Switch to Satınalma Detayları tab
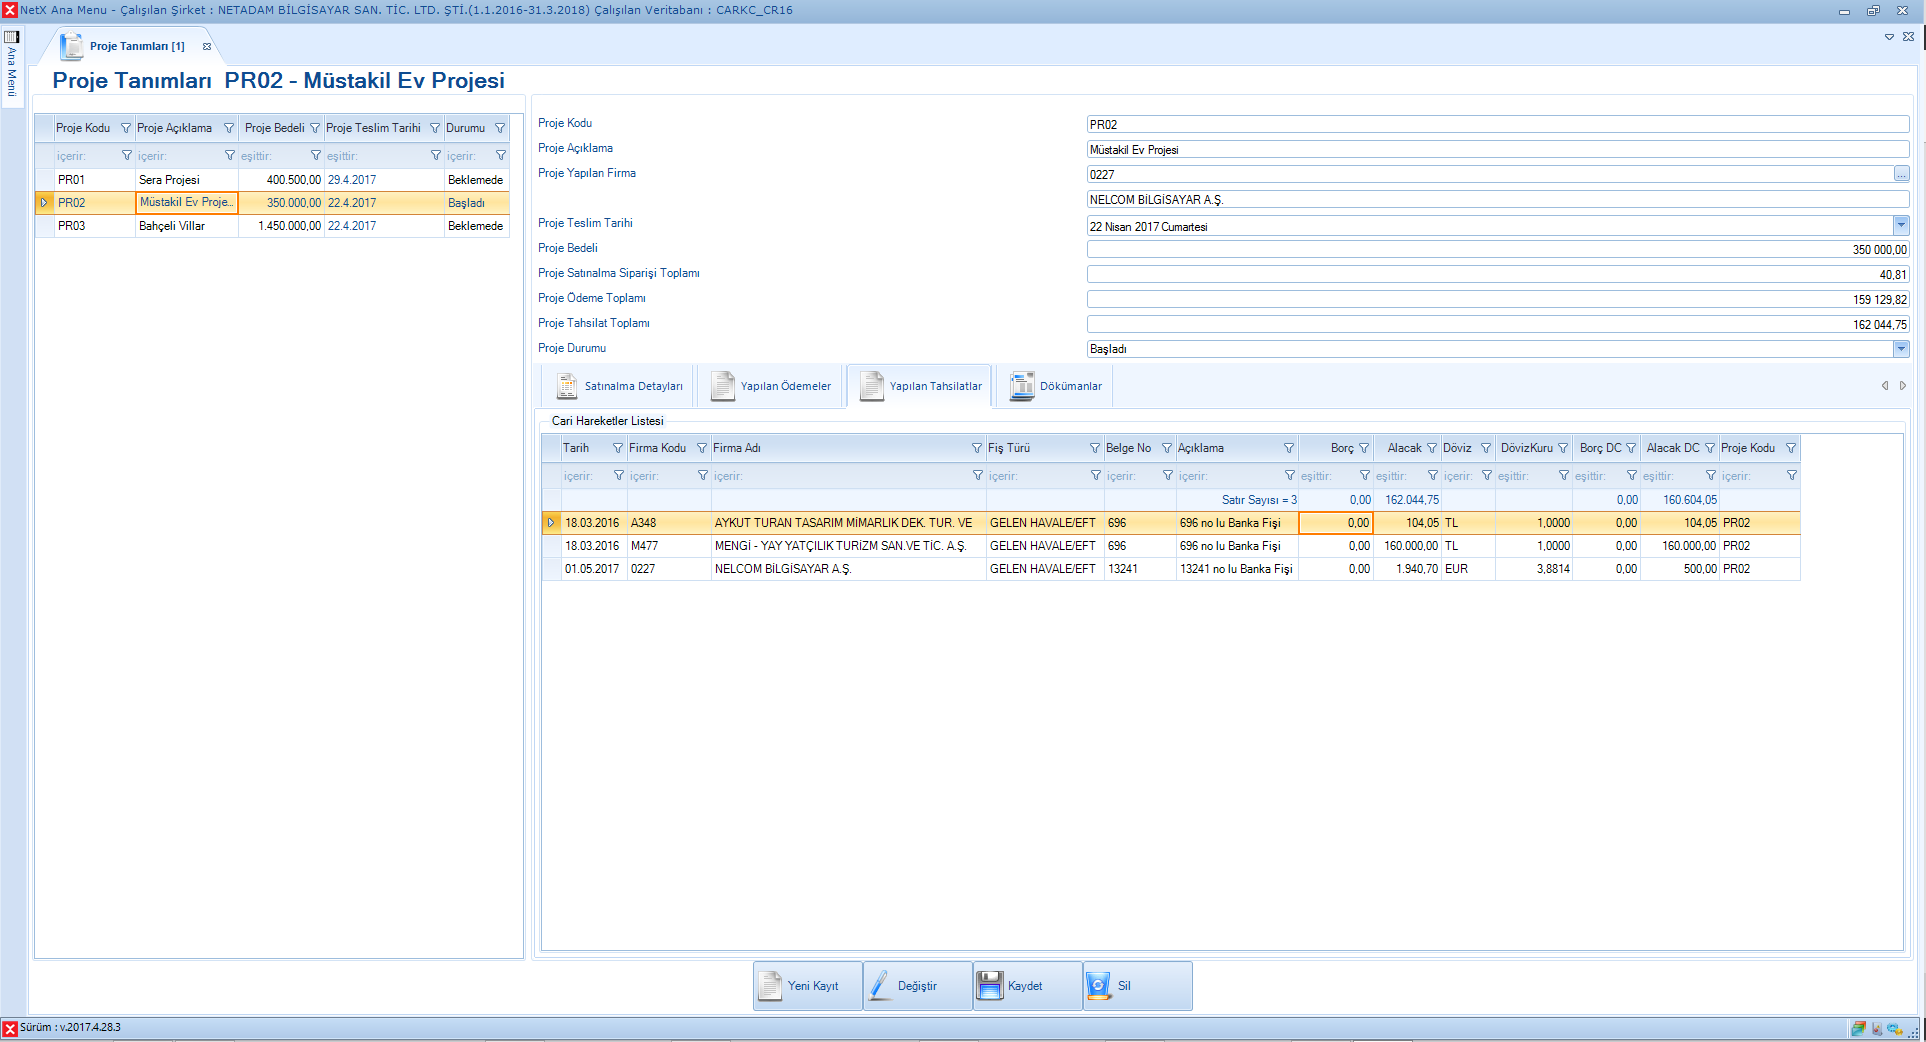Screen dimensions: 1926x1042 pos(620,386)
